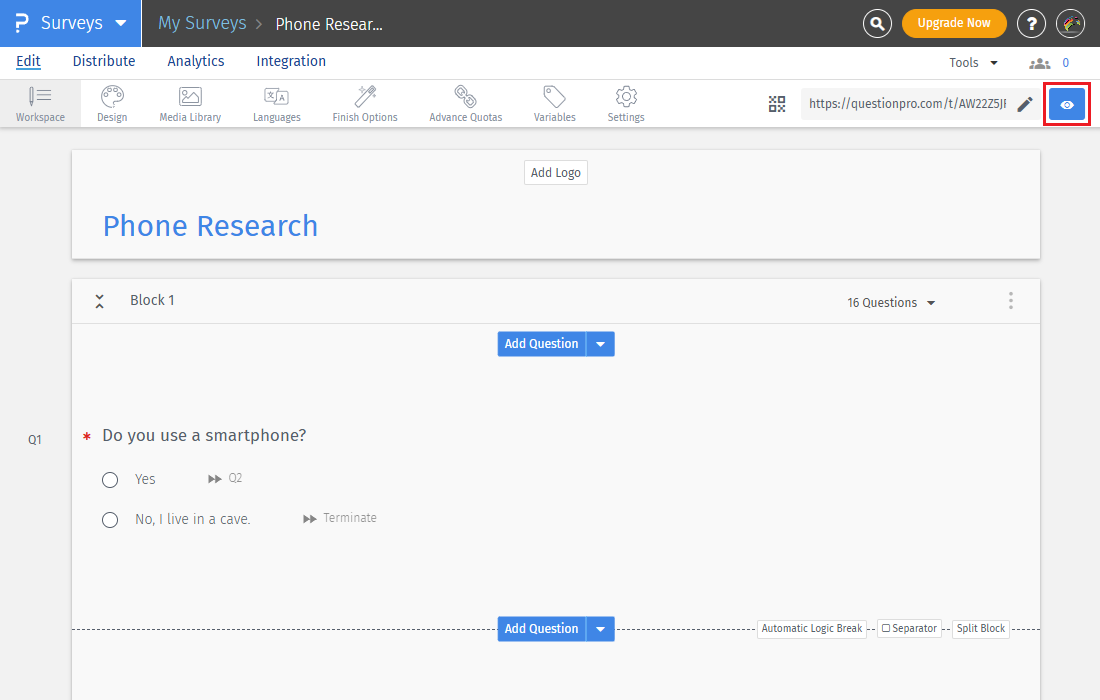Click the Upgrade Now button

pyautogui.click(x=954, y=23)
